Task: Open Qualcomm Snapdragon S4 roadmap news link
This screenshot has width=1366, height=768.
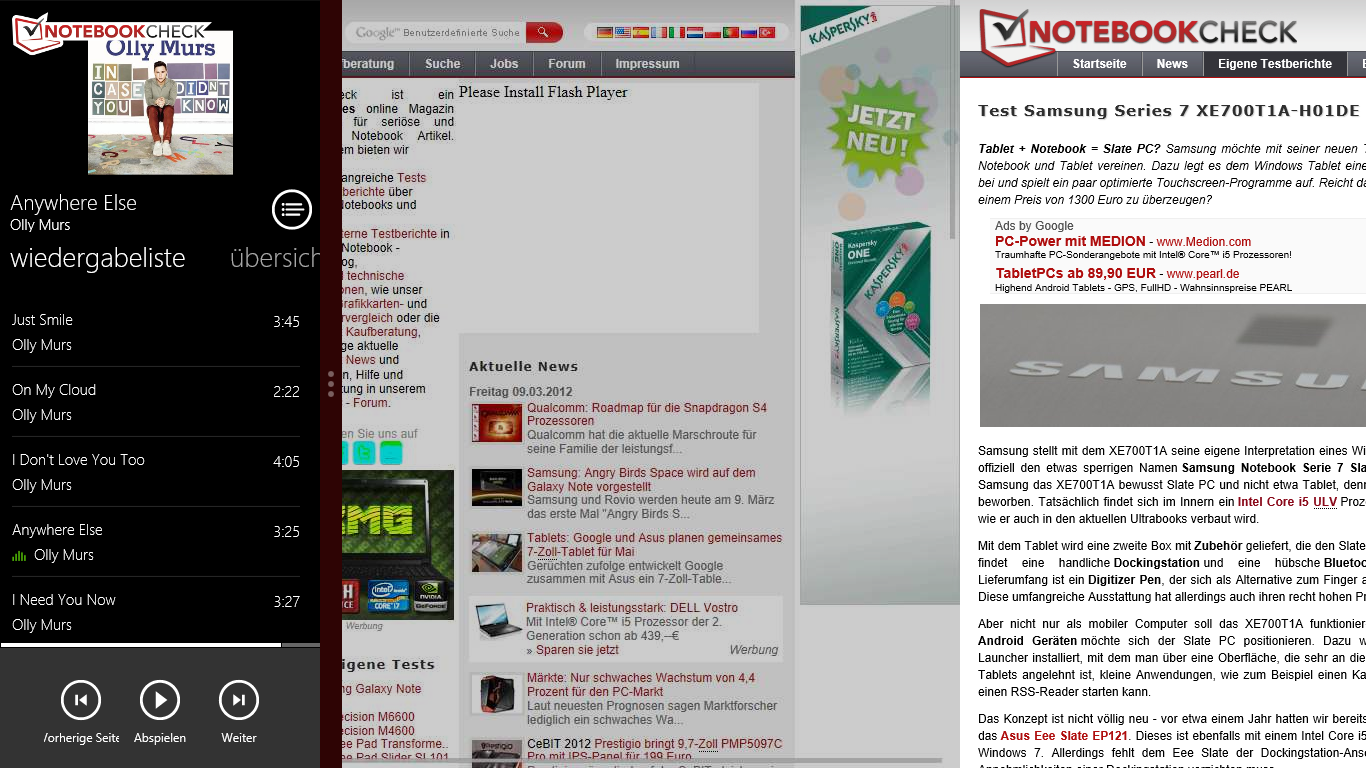Action: (x=646, y=414)
